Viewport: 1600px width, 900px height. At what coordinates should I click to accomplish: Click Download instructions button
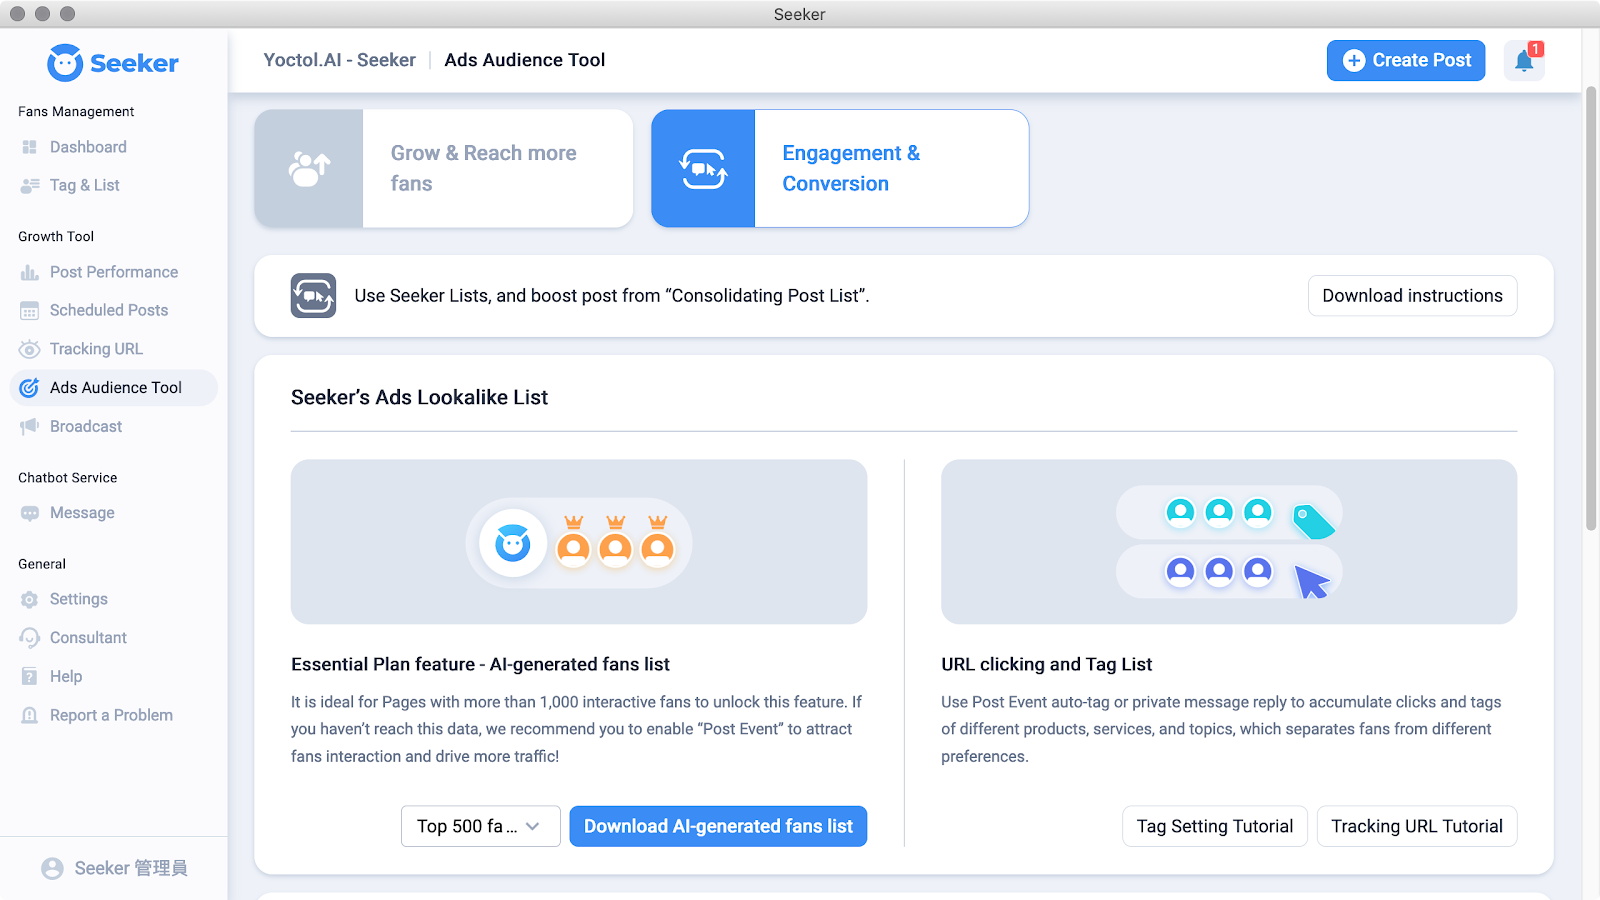click(1412, 296)
